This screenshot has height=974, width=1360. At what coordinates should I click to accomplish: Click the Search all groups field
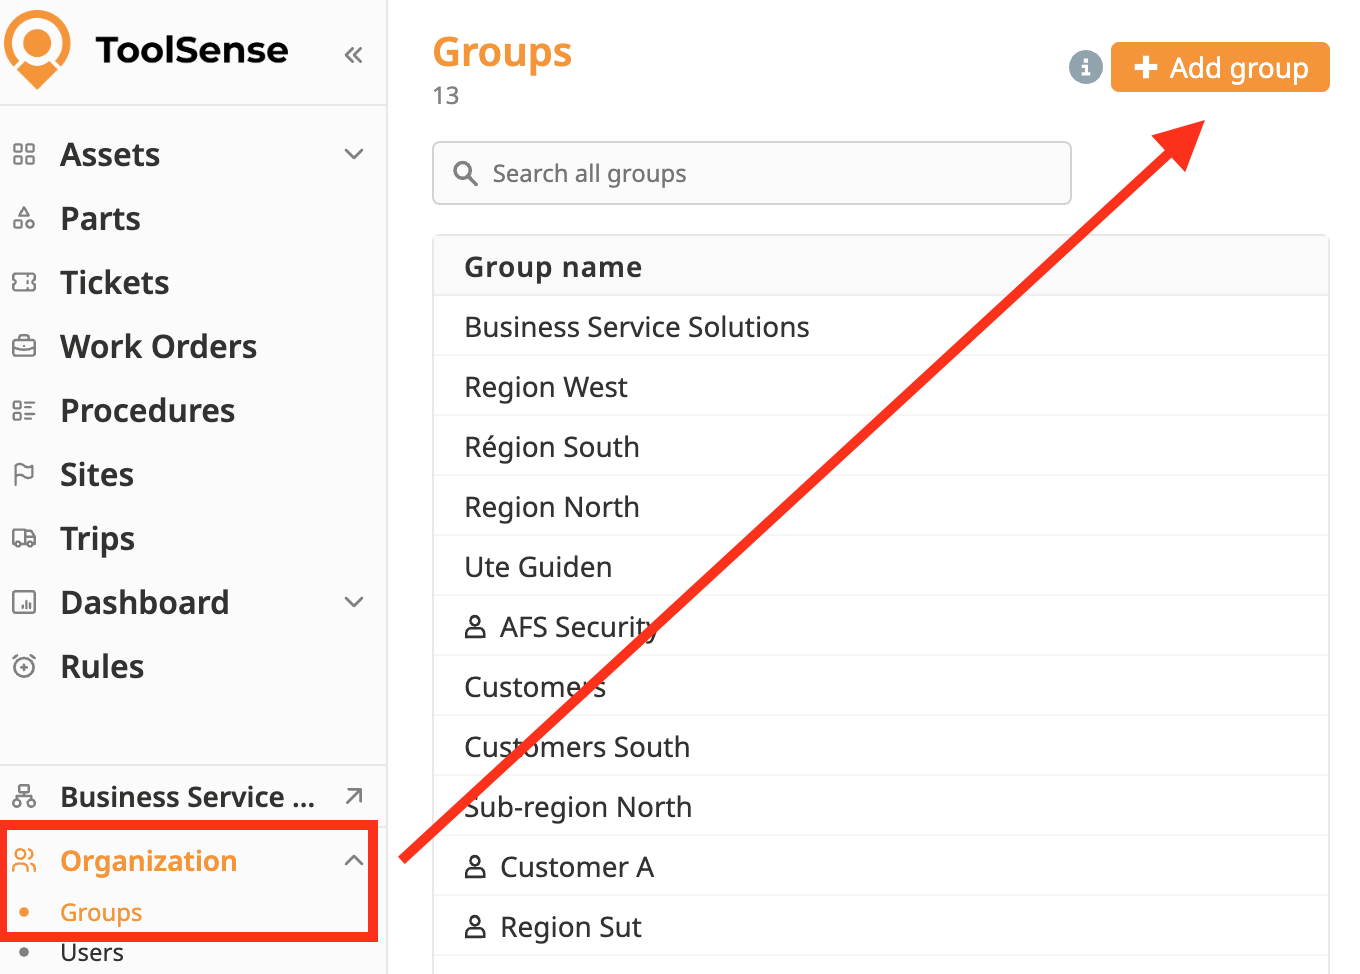[x=752, y=174]
